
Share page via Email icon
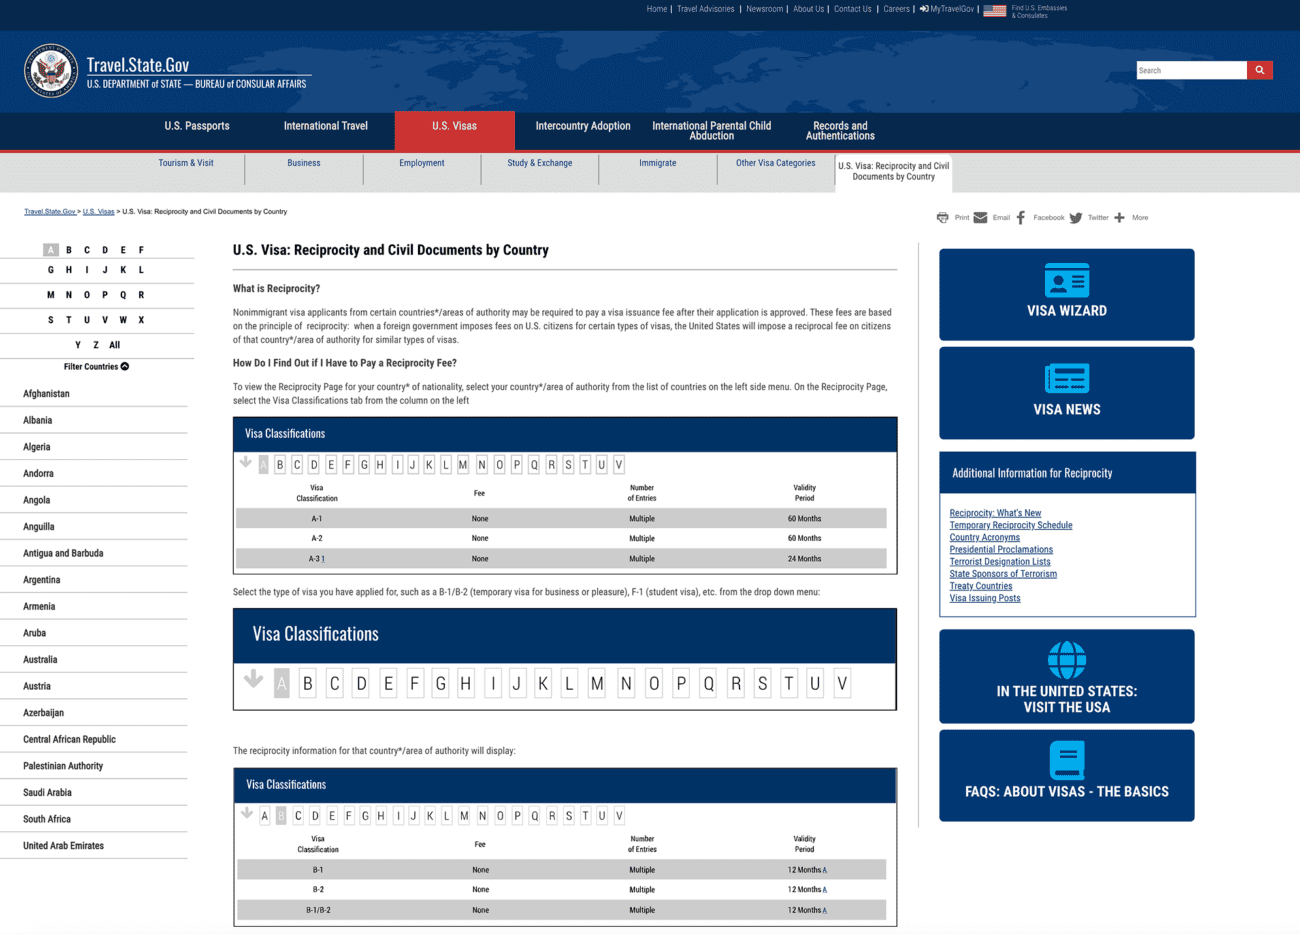[x=980, y=217]
